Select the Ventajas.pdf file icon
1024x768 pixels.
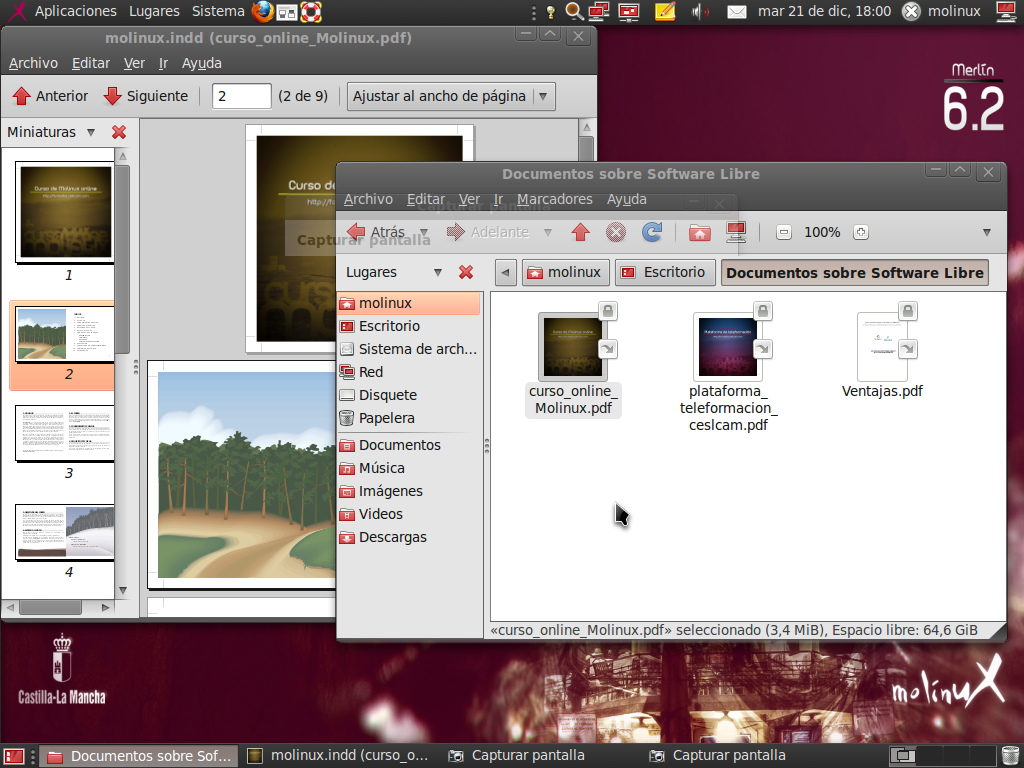(882, 346)
